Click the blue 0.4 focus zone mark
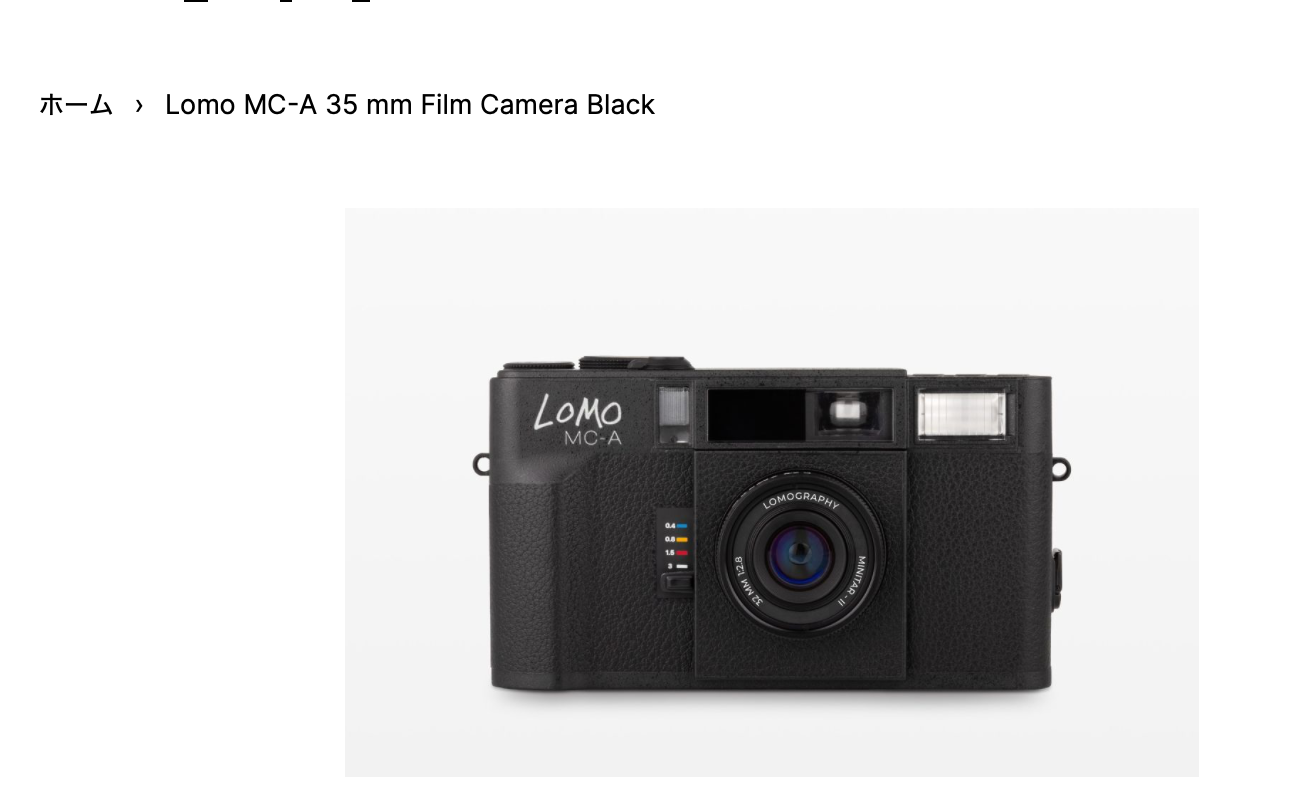1292x792 pixels. [x=677, y=525]
